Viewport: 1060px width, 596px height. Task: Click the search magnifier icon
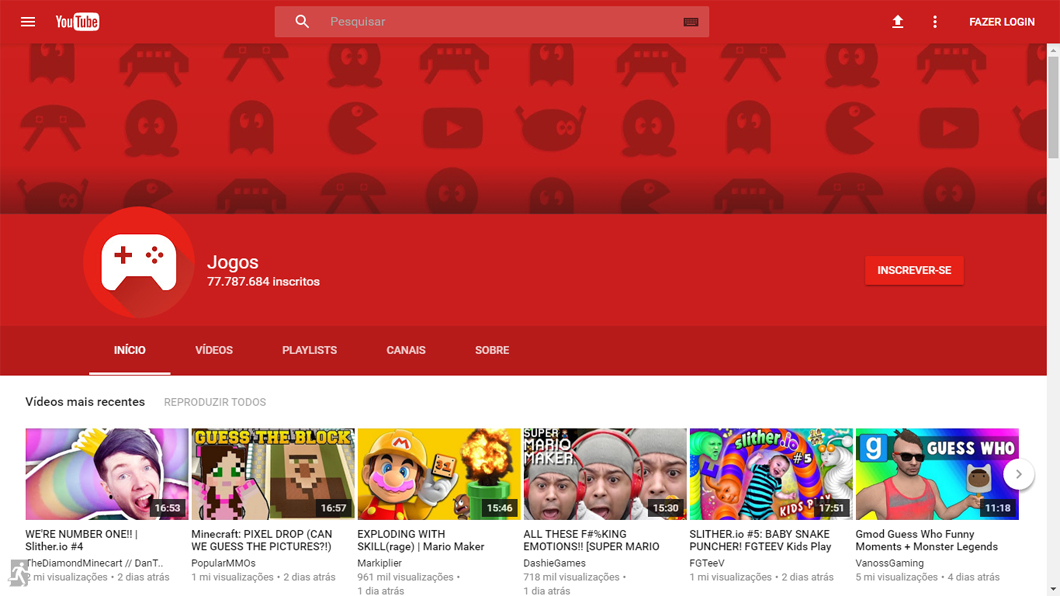click(x=302, y=22)
